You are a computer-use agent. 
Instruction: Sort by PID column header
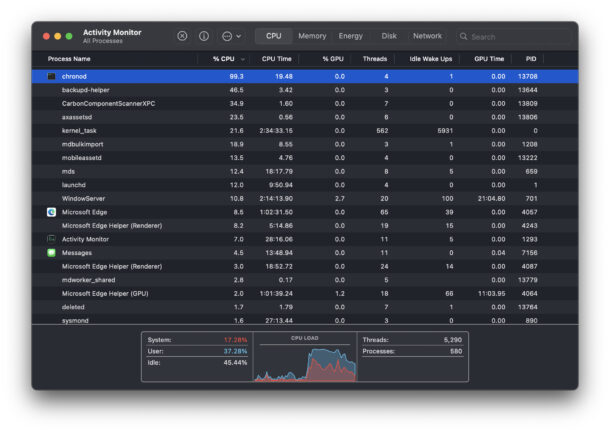point(531,59)
